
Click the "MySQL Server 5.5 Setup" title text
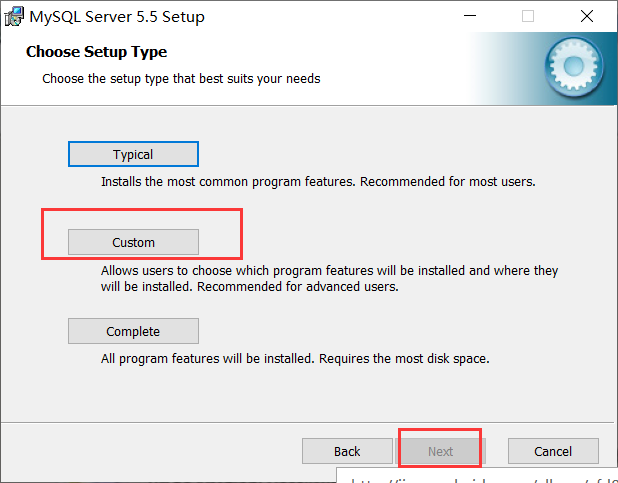point(119,16)
